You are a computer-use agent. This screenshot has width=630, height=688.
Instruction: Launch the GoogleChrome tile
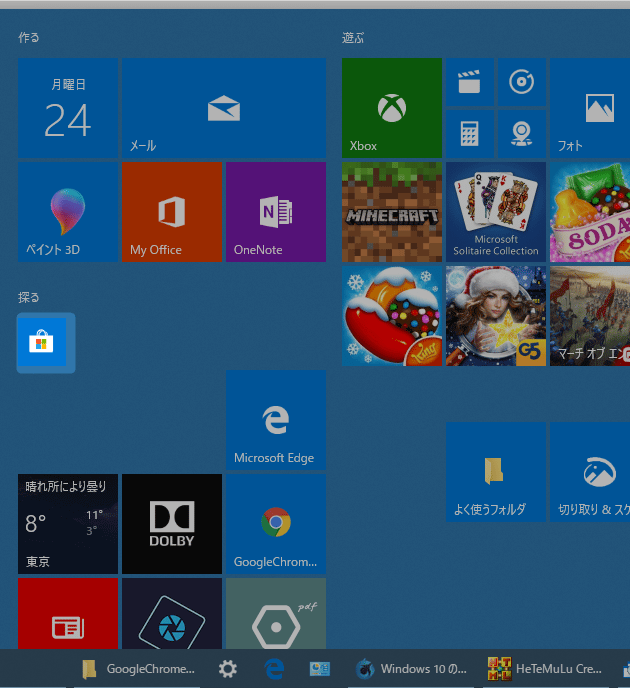(x=276, y=524)
